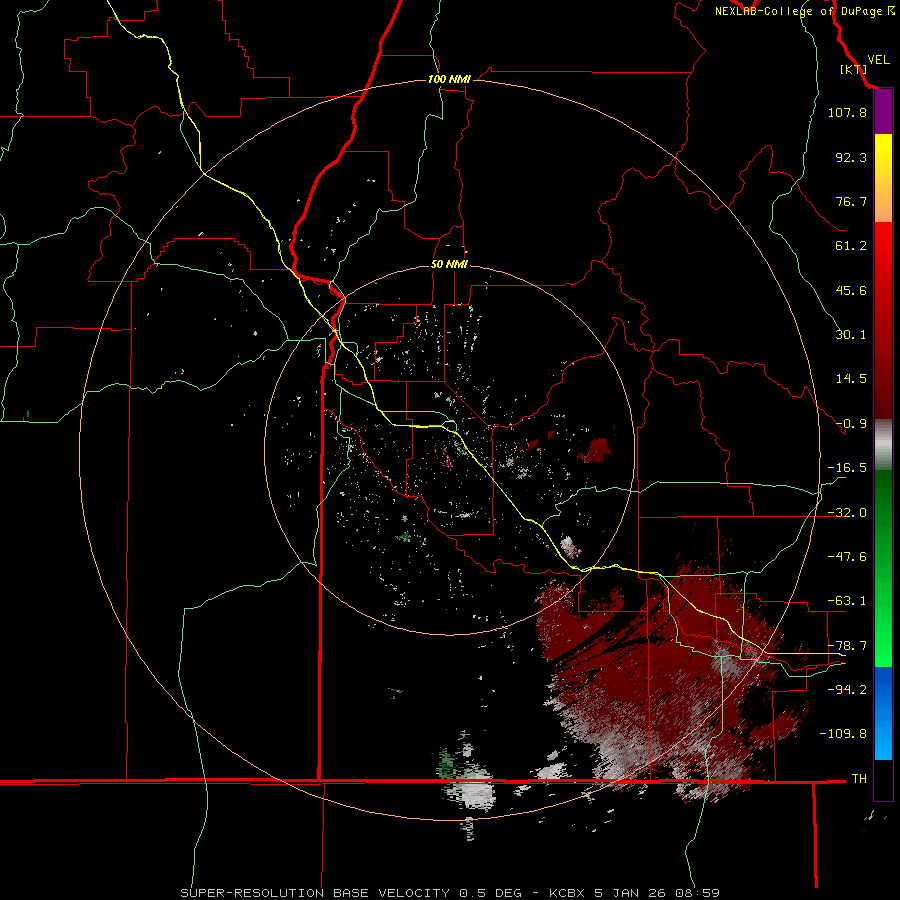Click the yellow-orange segment of color bar
Viewport: 900px width, 900px height.
(883, 178)
